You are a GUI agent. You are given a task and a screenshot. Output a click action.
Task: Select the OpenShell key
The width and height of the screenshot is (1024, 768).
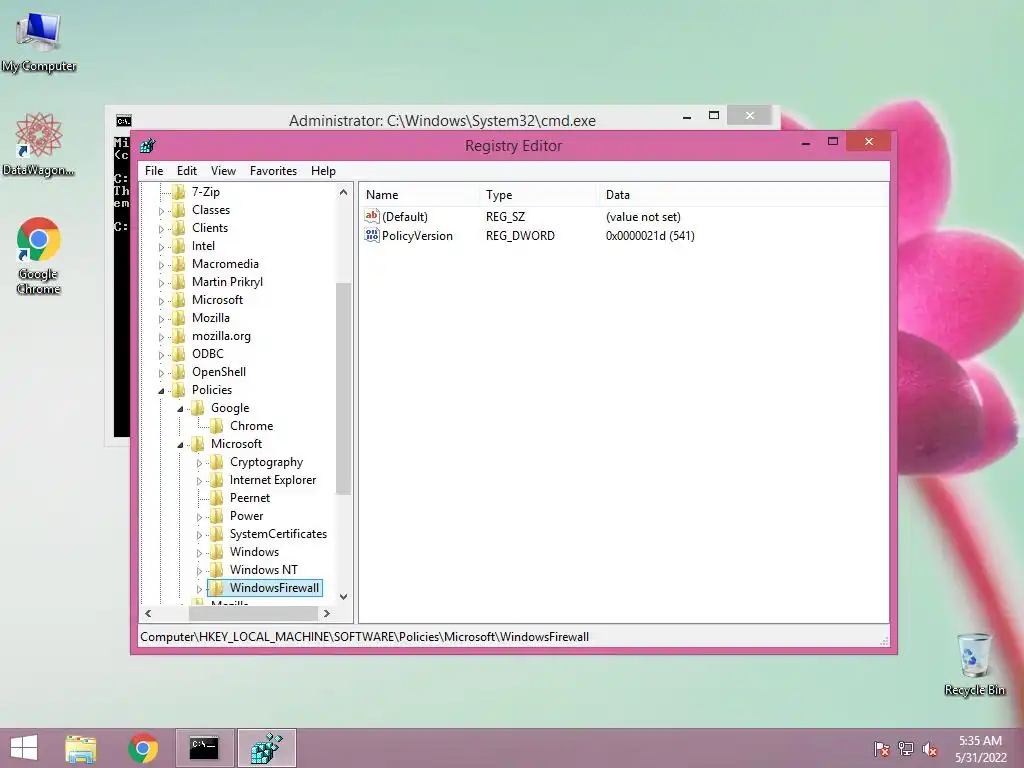(x=219, y=372)
